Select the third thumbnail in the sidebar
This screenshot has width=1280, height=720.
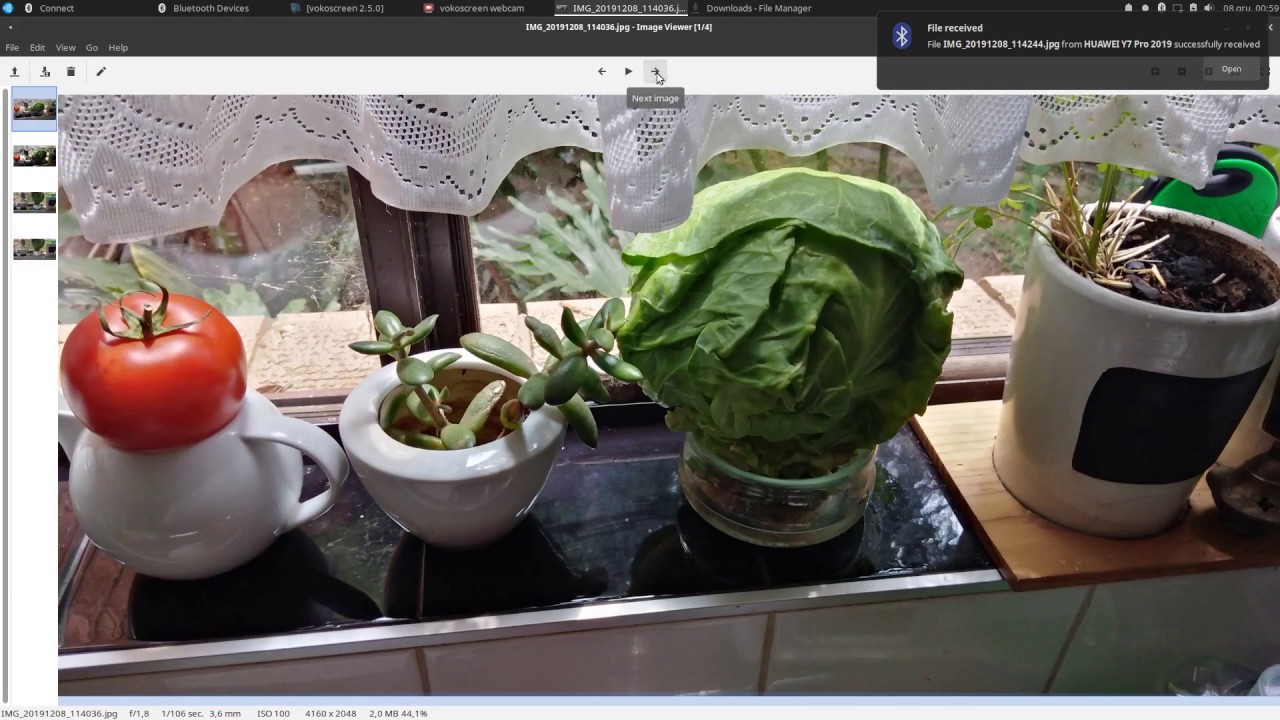(34, 202)
